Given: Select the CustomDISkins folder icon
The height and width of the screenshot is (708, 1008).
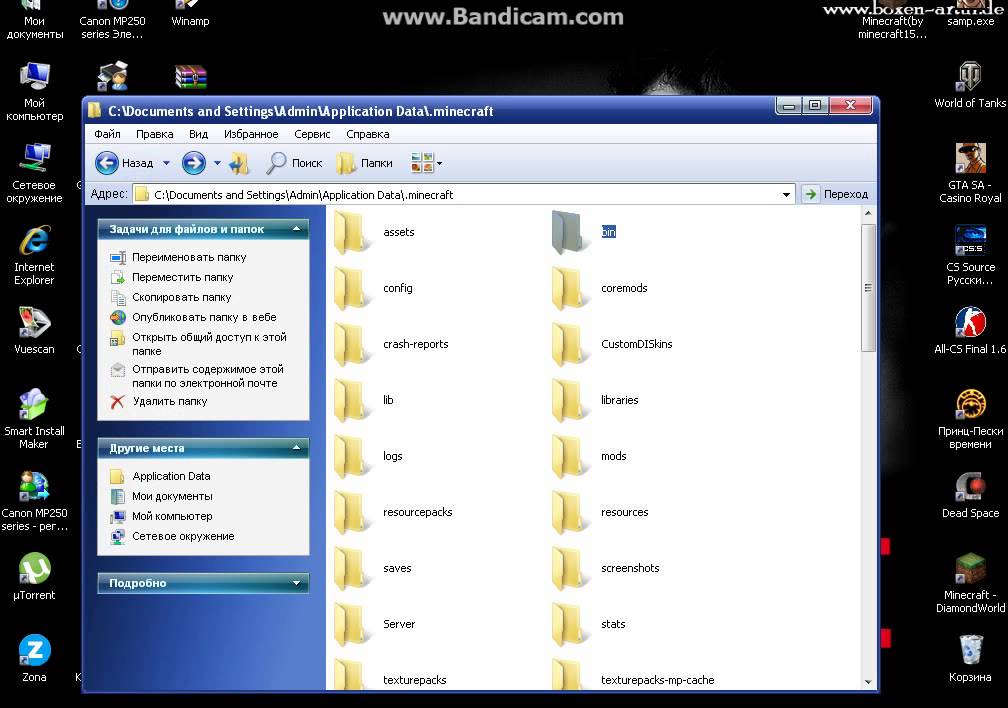Looking at the screenshot, I should (x=568, y=344).
